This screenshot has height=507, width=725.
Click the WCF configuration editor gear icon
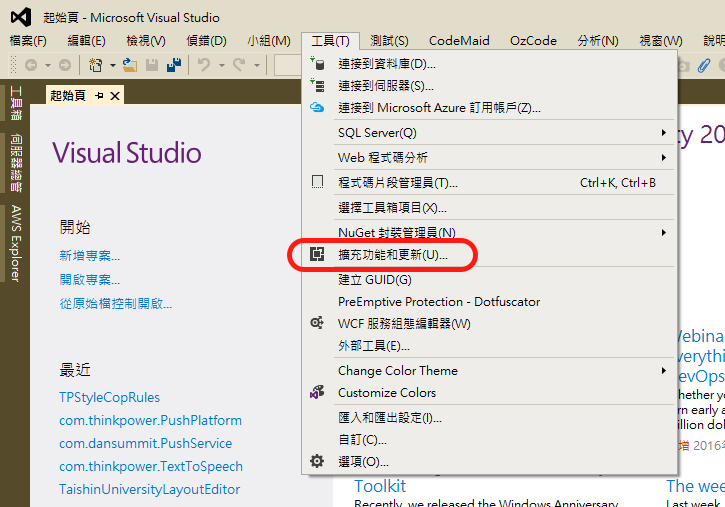[x=317, y=322]
